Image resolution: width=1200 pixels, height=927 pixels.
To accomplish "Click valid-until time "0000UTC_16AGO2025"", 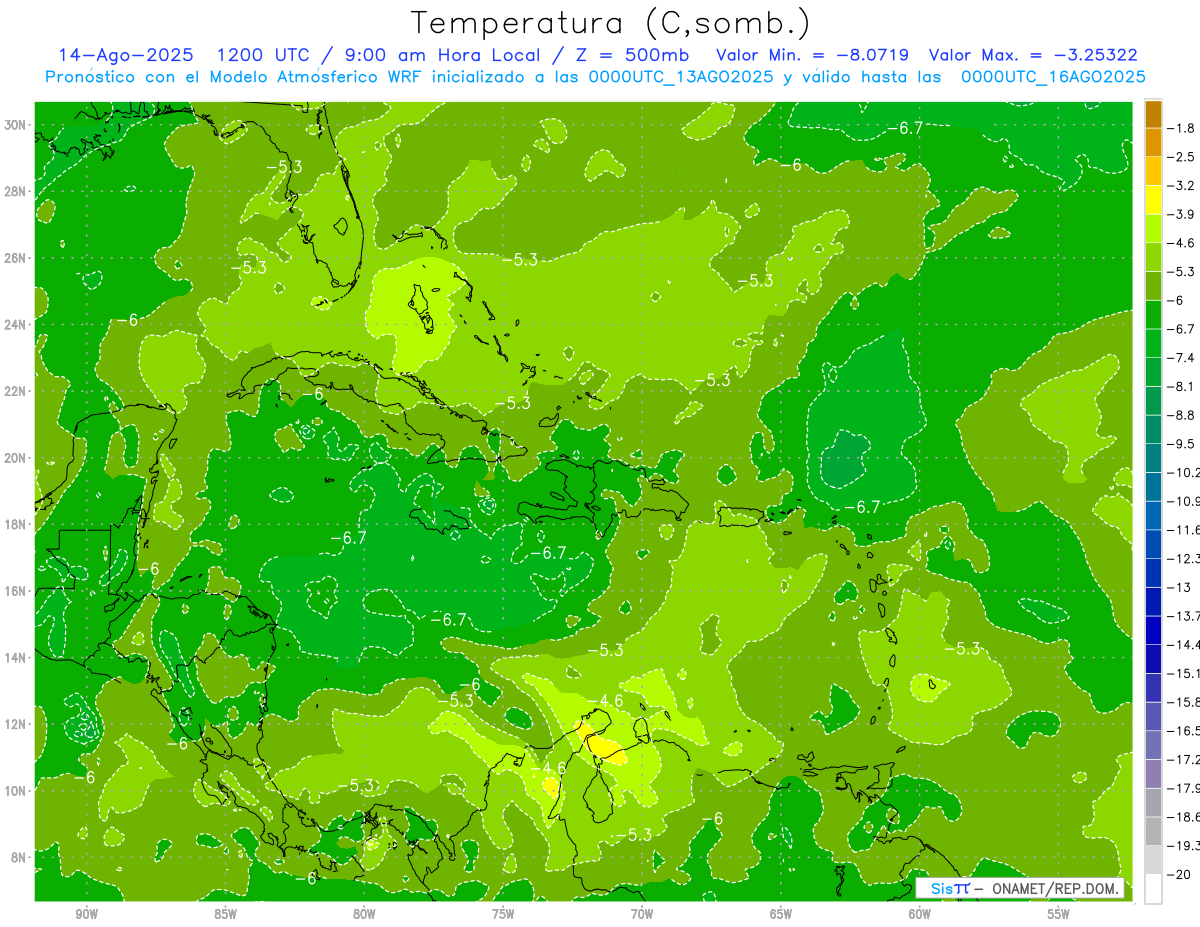I will (x=1053, y=77).
